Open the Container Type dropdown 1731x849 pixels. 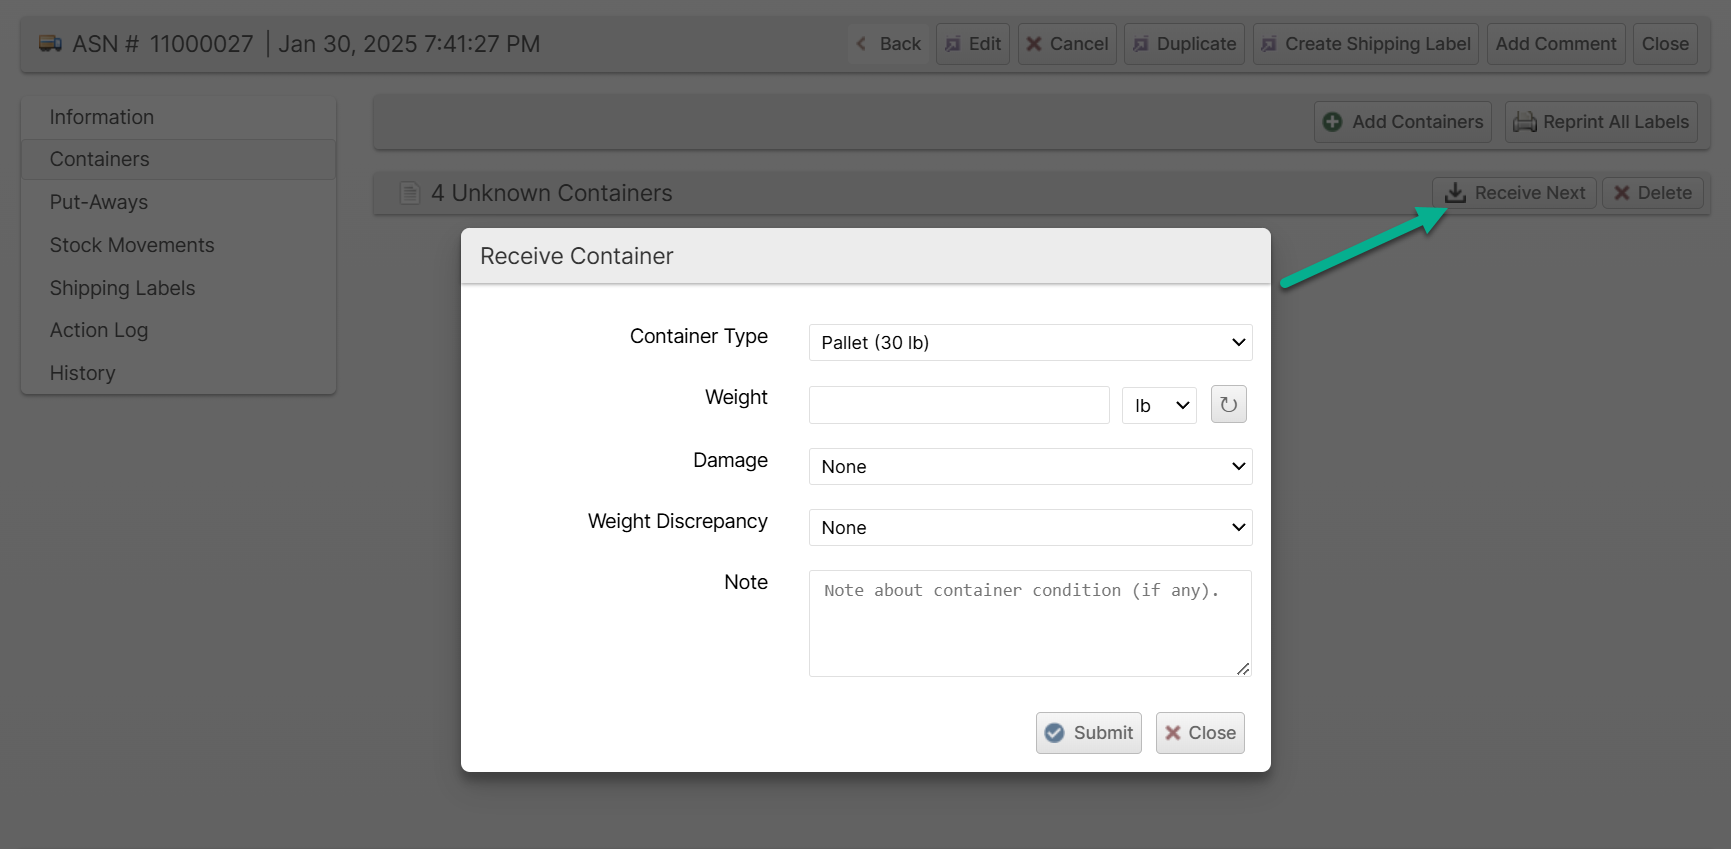point(1030,343)
